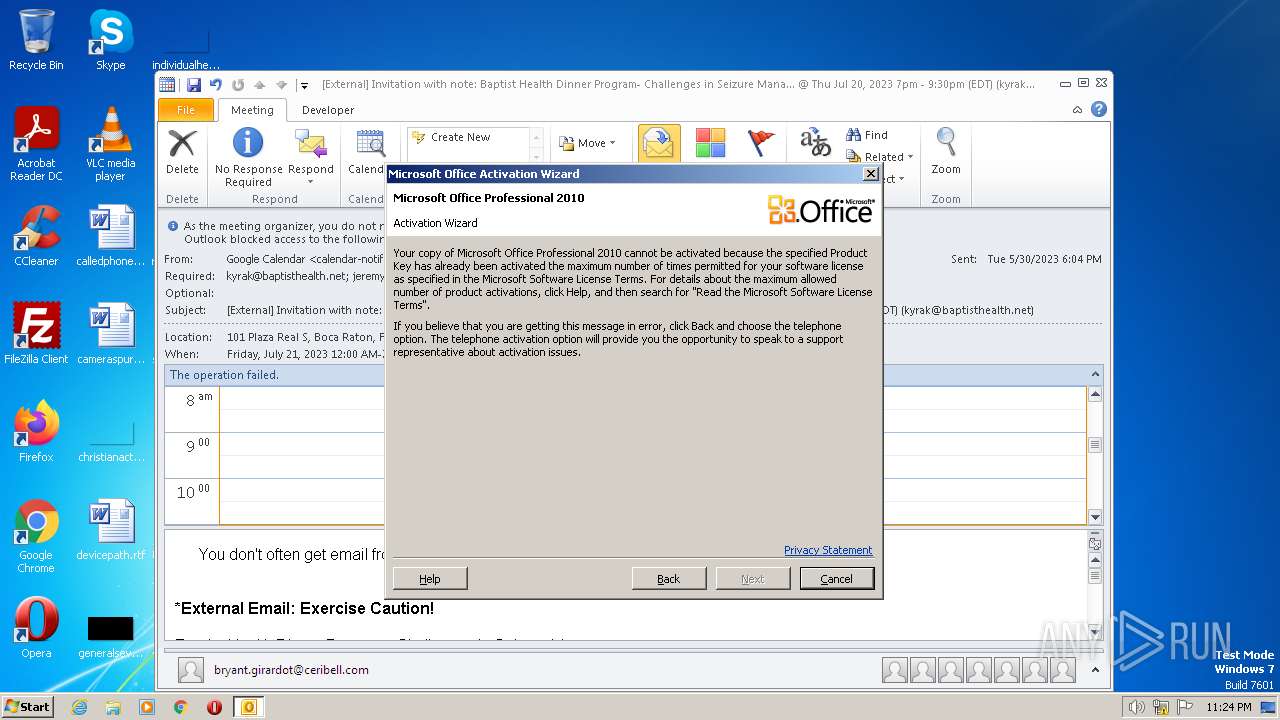The width and height of the screenshot is (1280, 720).
Task: Click the Mark Unread envelope icon
Action: [659, 143]
